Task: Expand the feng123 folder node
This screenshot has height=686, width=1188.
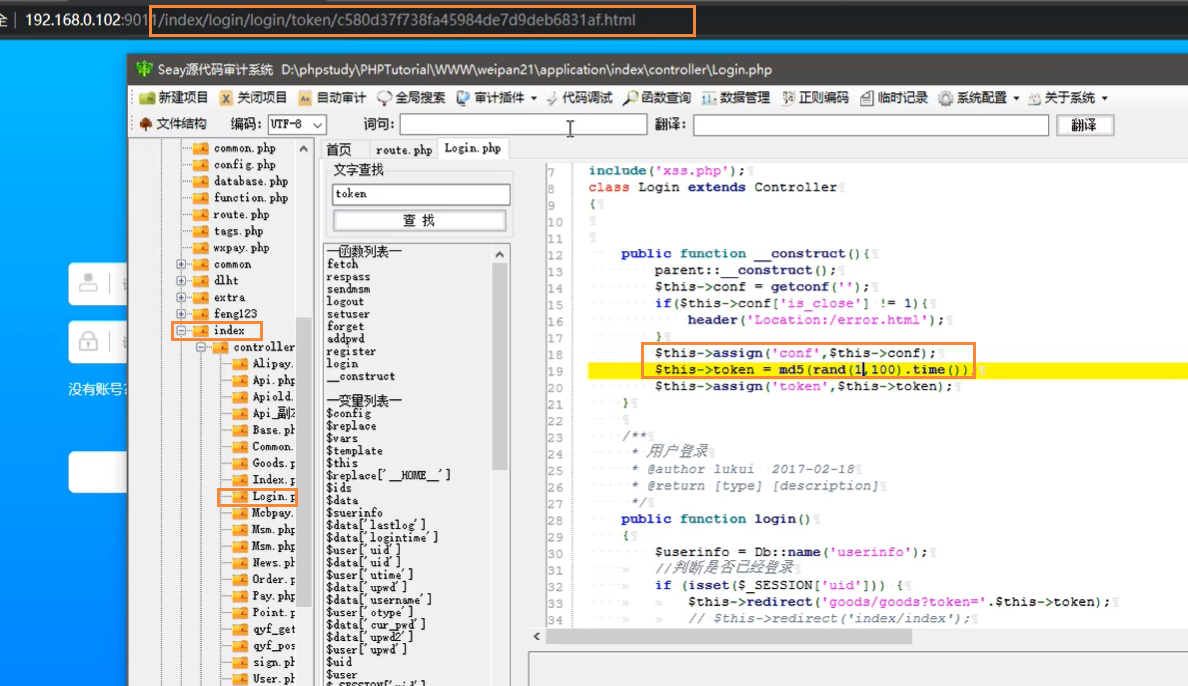Action: (x=181, y=314)
